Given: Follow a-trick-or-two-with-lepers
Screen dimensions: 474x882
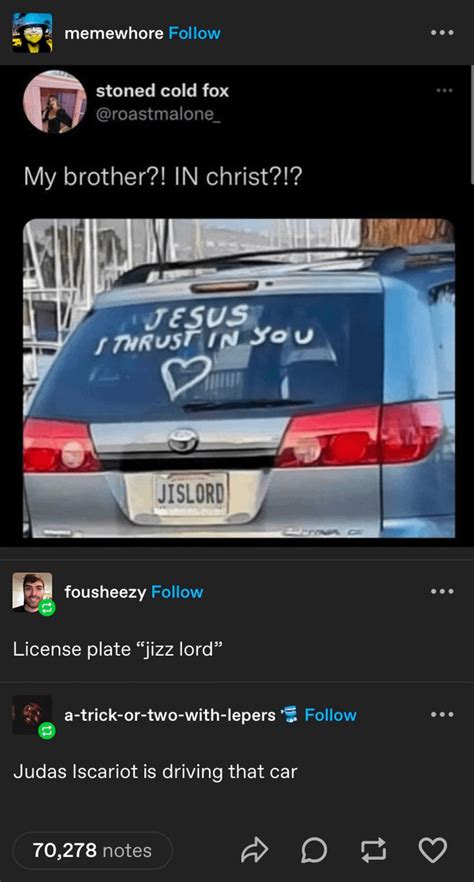Looking at the screenshot, I should [330, 715].
